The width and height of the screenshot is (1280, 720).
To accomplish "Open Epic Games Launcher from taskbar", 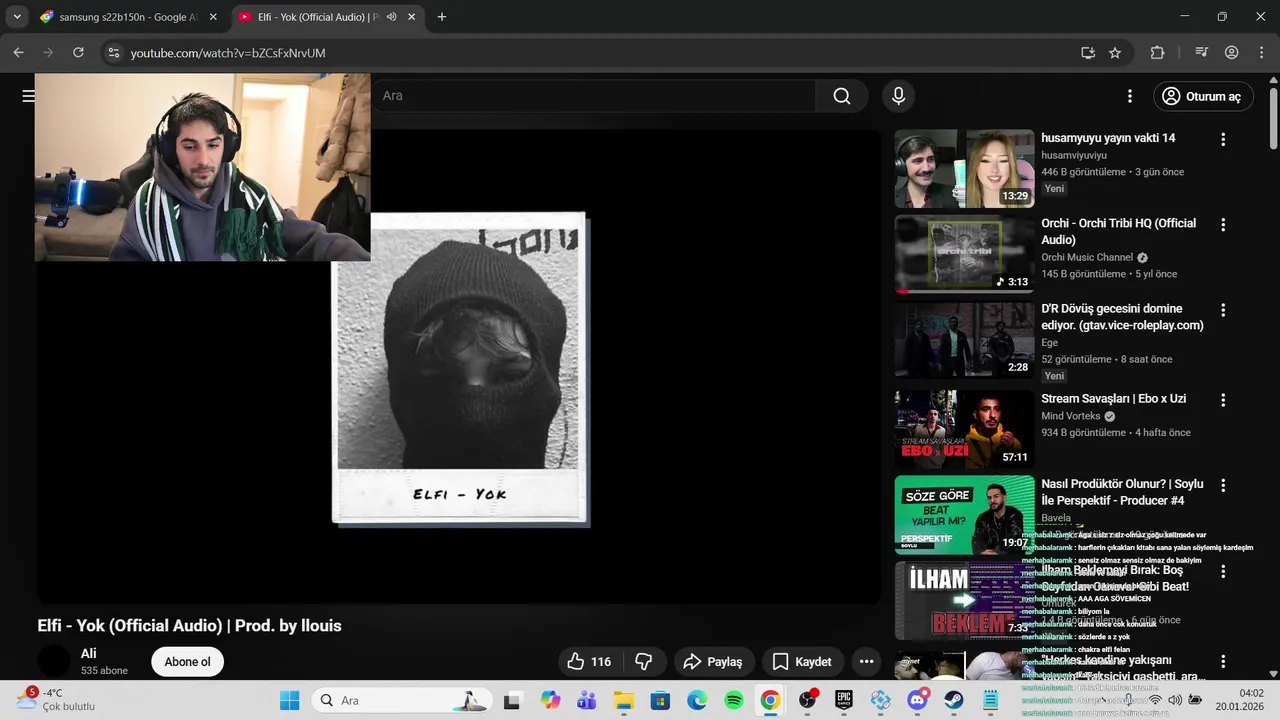I will pos(844,700).
